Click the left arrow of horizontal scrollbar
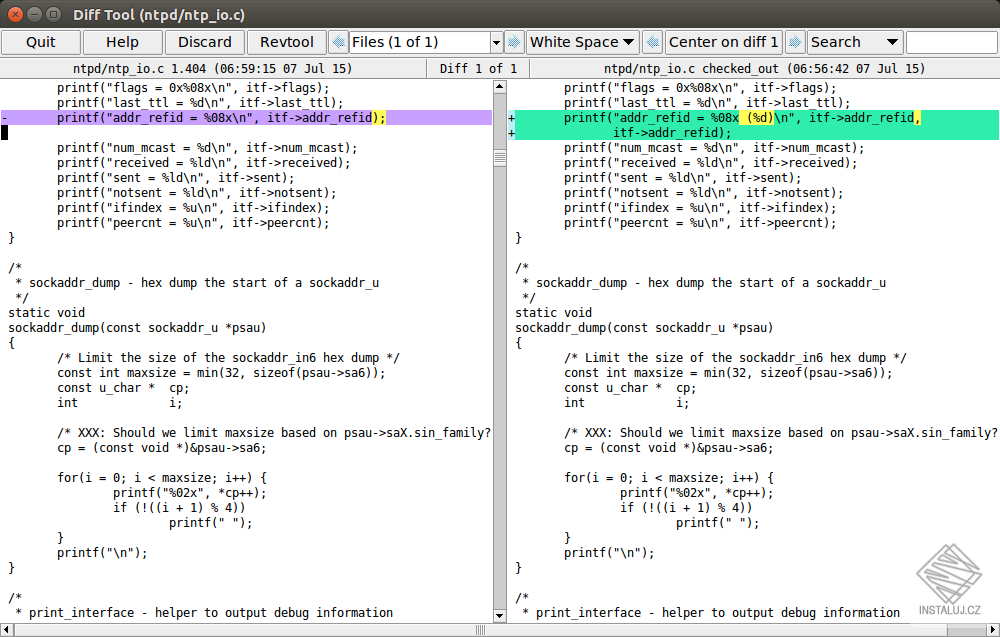Viewport: 1000px width, 637px height. [6, 631]
